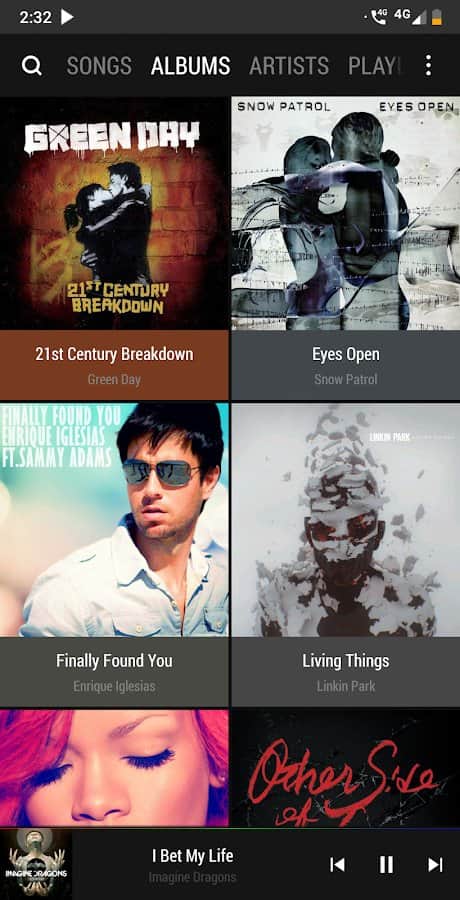This screenshot has height=900, width=460.
Task: Open the three-dot overflow menu
Action: tap(428, 66)
